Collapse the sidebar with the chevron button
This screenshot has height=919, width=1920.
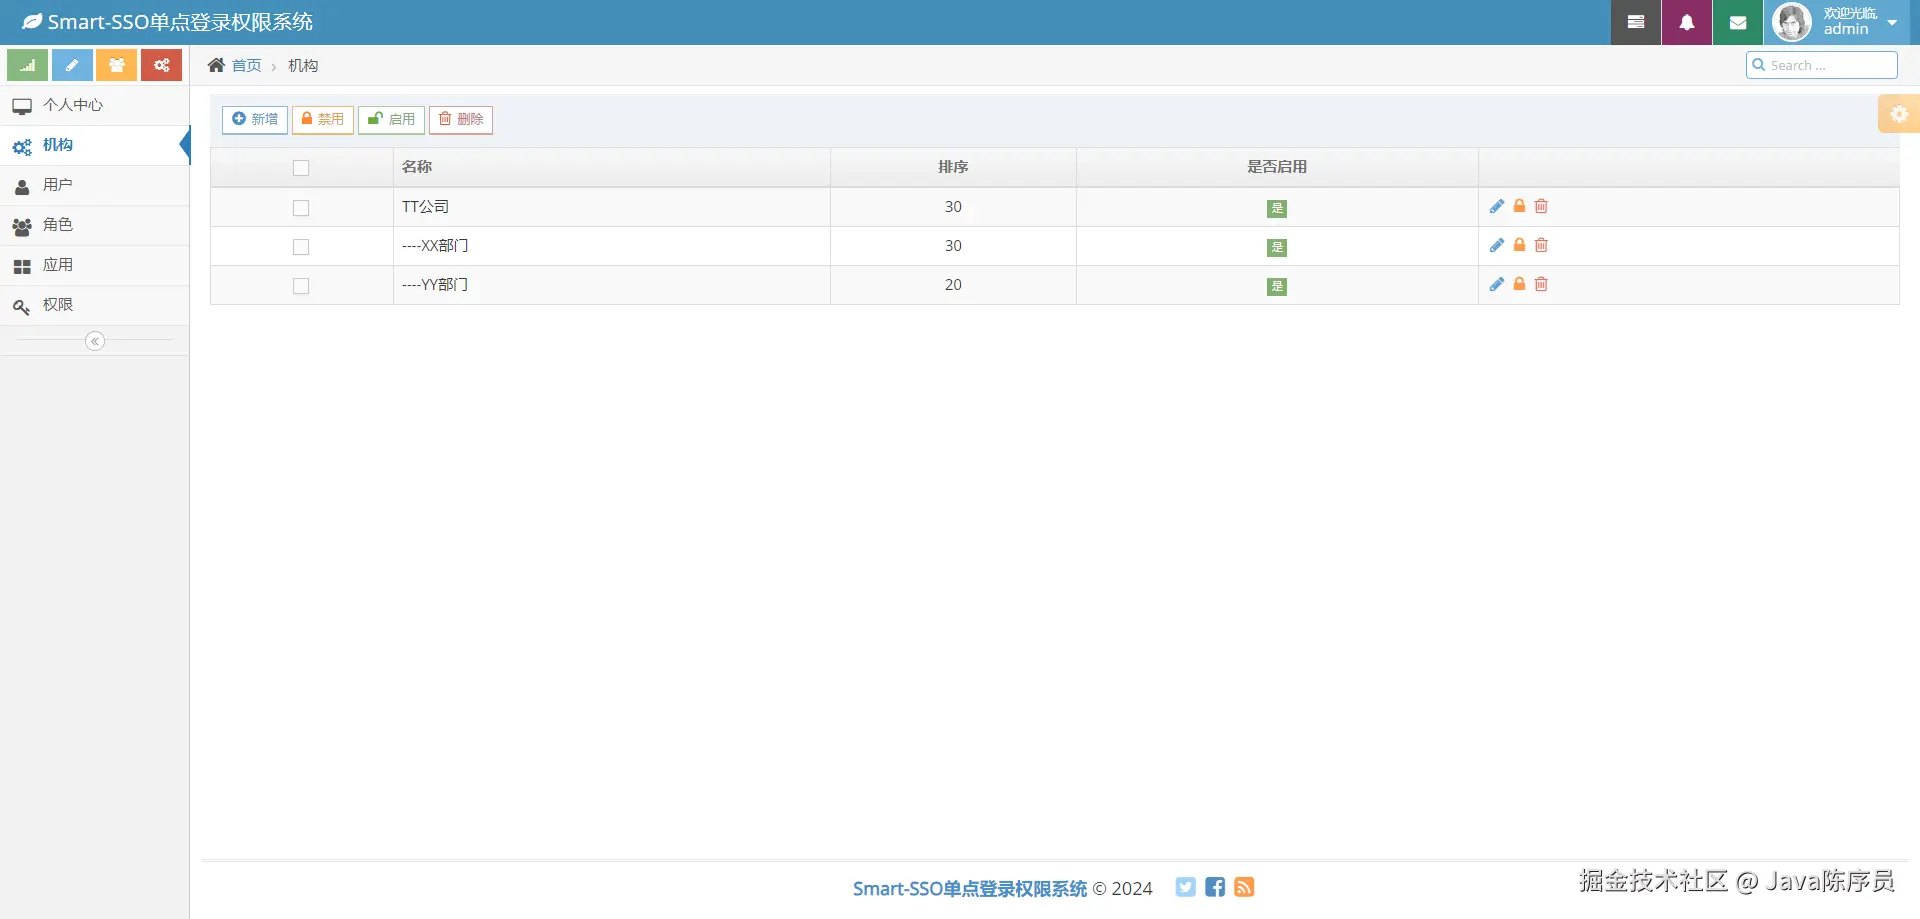pyautogui.click(x=95, y=341)
